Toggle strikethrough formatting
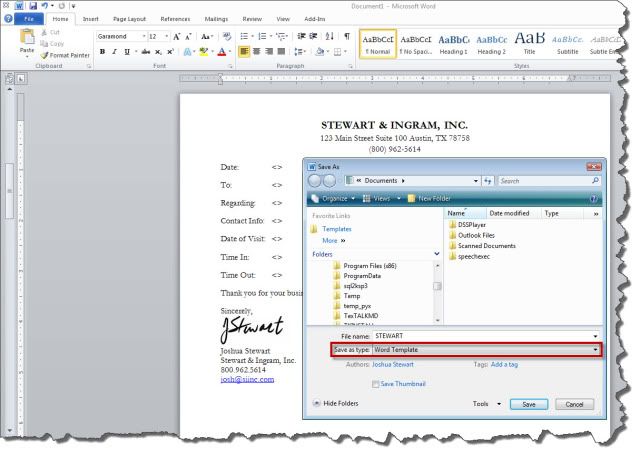Viewport: 640px width, 454px height. [x=146, y=52]
